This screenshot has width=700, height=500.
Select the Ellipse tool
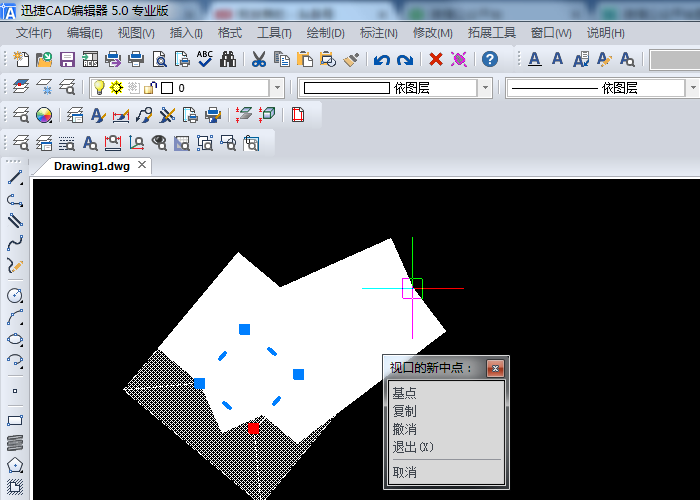coord(15,339)
